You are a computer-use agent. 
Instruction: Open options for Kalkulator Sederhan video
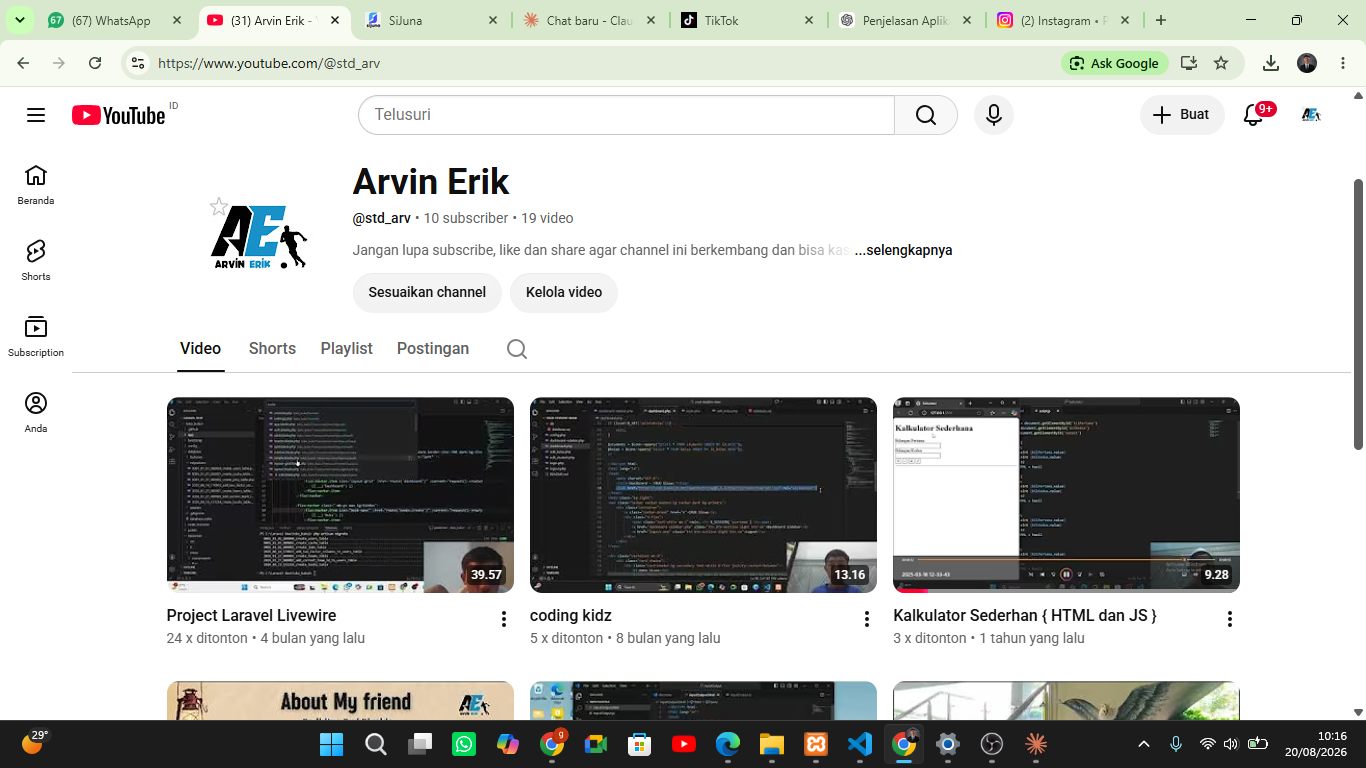coord(1230,619)
